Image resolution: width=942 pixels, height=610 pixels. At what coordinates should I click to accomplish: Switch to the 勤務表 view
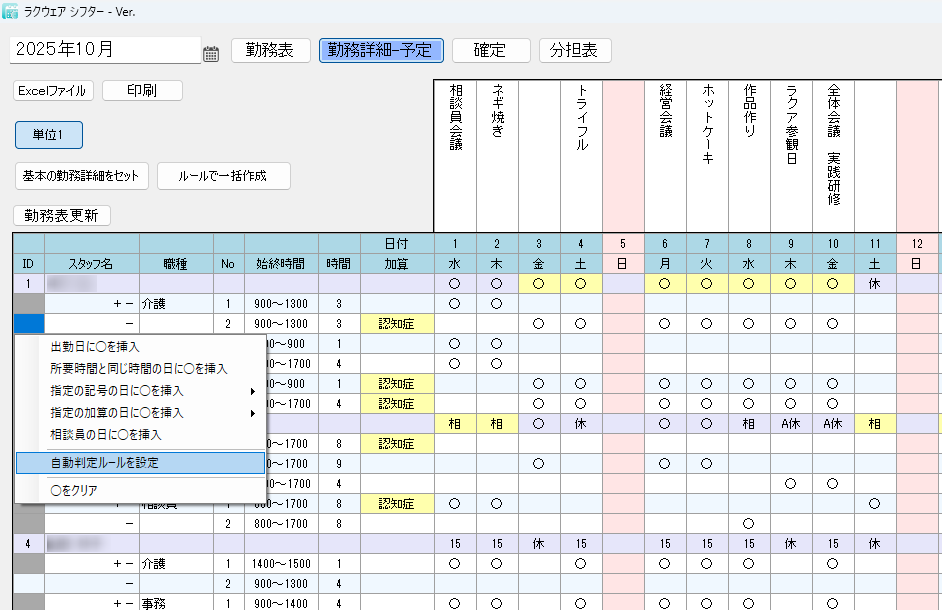270,50
